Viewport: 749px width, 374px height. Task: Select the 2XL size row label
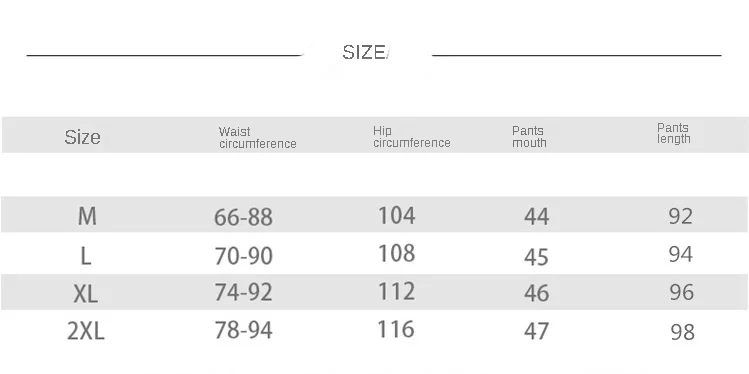86,331
